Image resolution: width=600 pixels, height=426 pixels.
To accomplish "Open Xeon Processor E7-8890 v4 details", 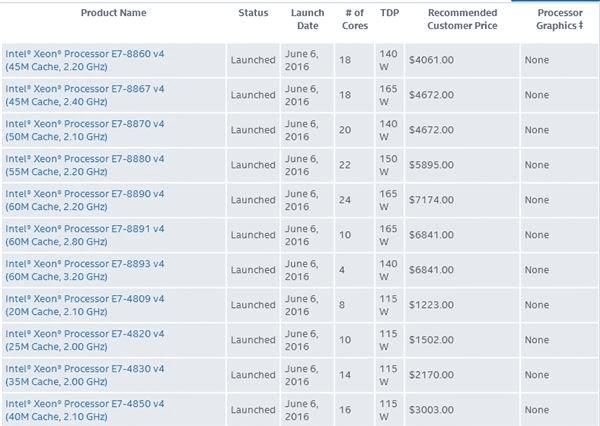I will point(83,193).
